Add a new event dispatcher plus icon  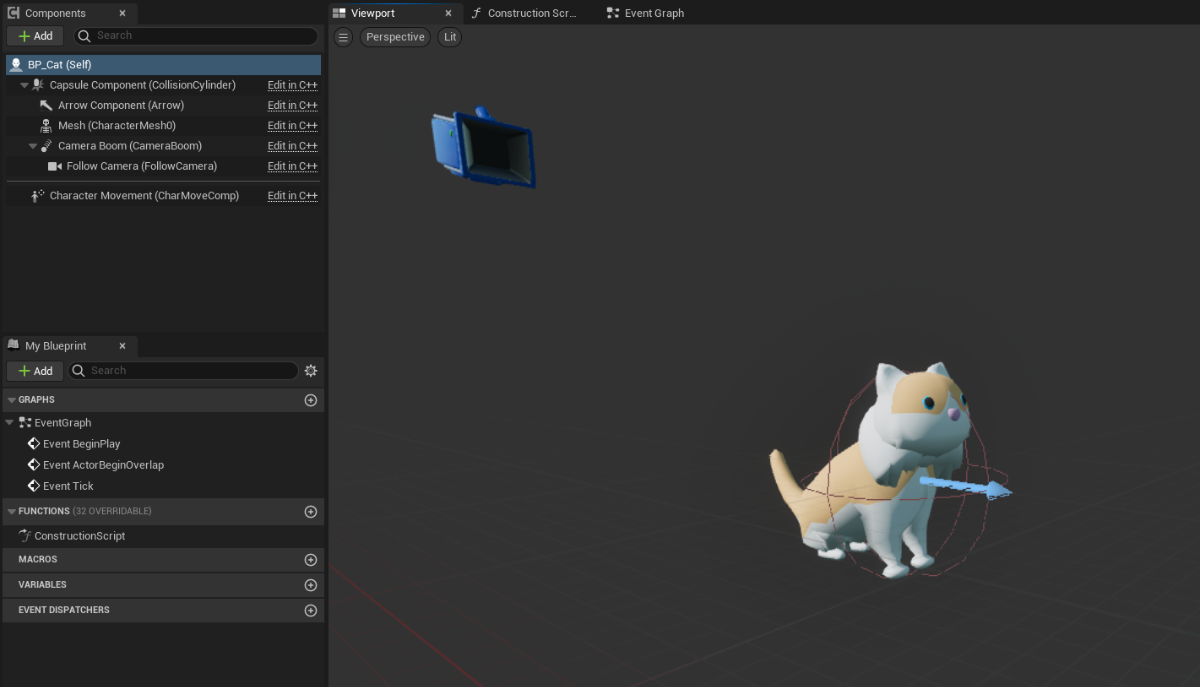pos(311,610)
